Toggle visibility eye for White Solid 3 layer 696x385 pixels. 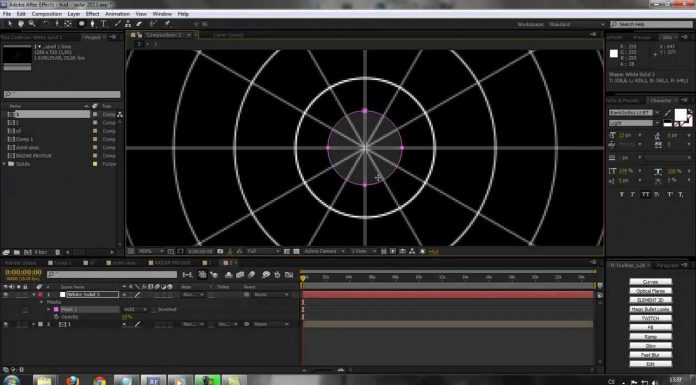point(6,294)
